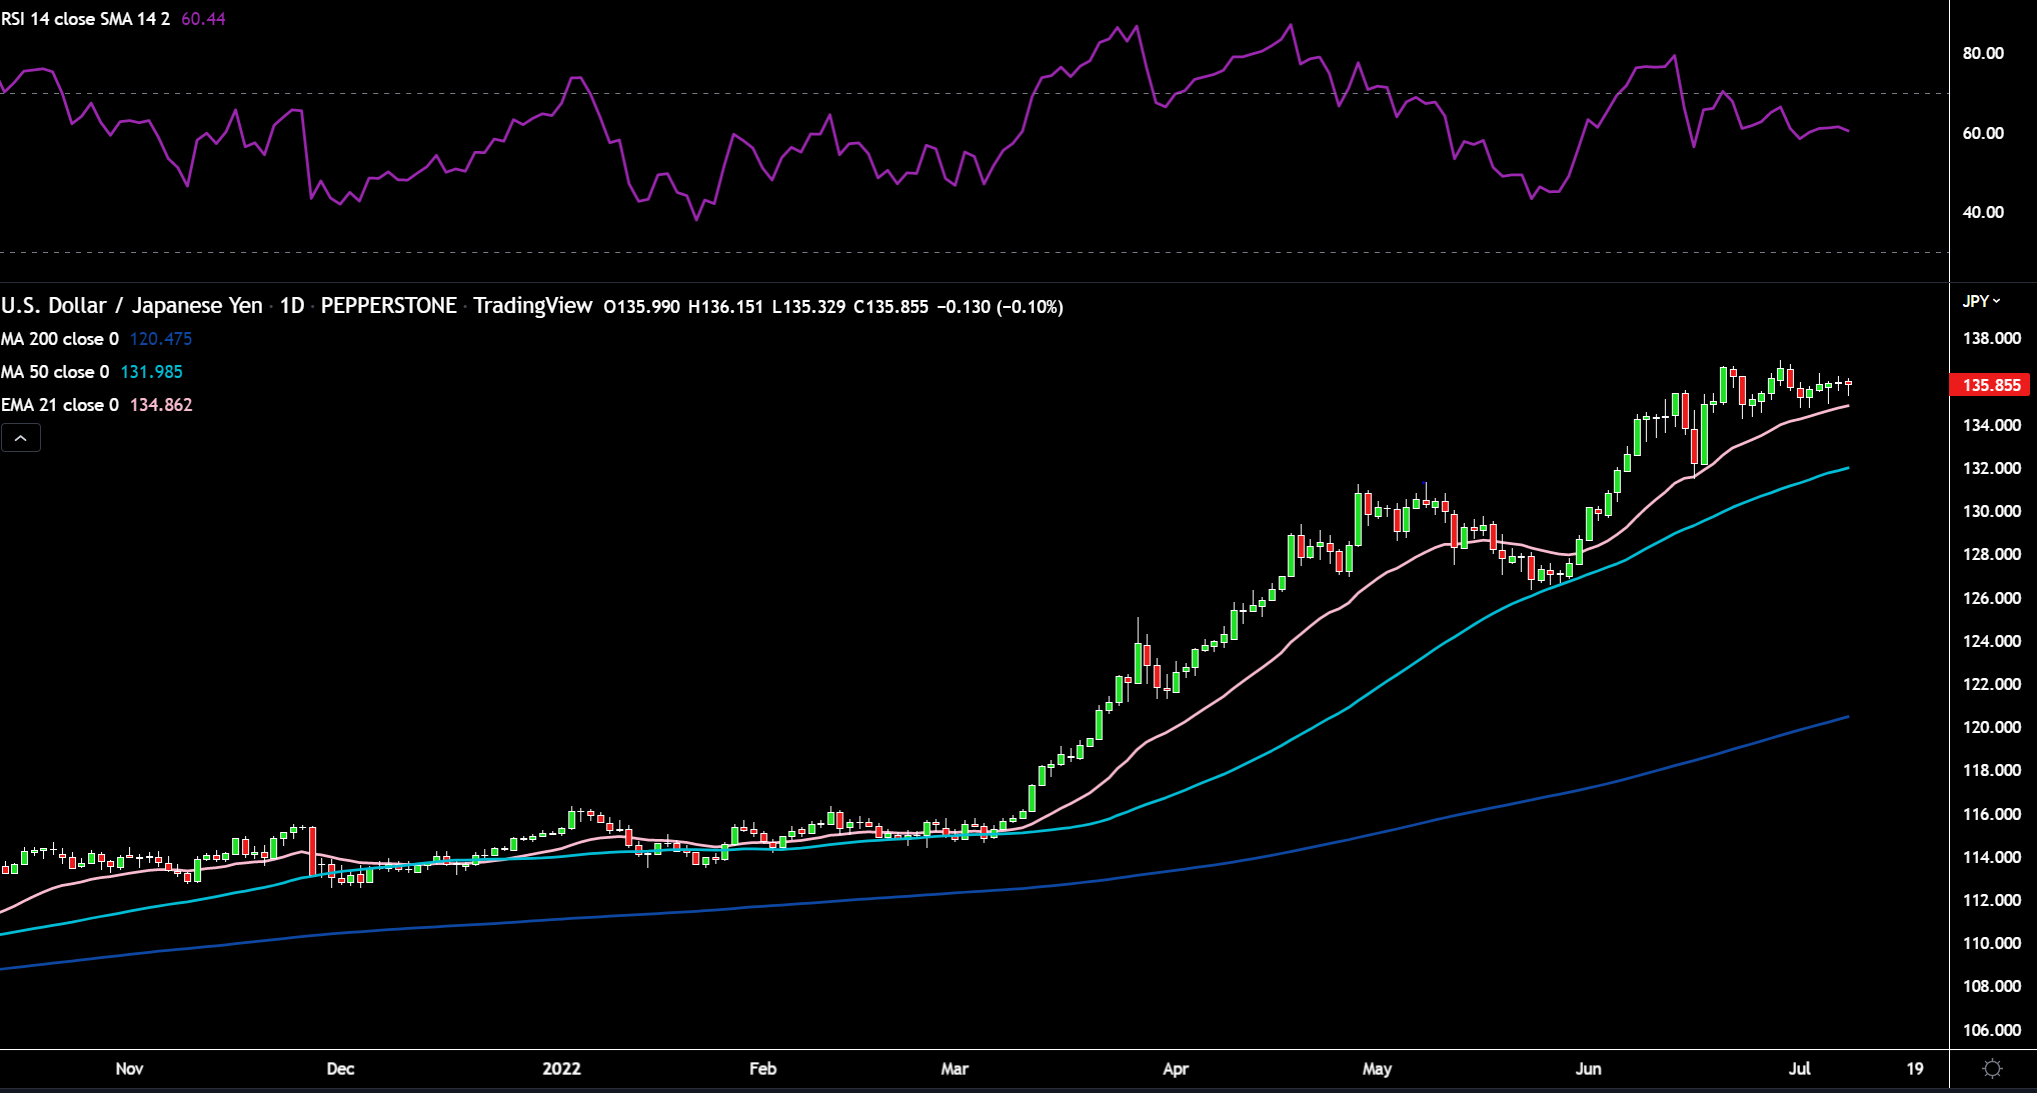
Task: Click the blue 120.475 MA 200 value
Action: coord(161,339)
